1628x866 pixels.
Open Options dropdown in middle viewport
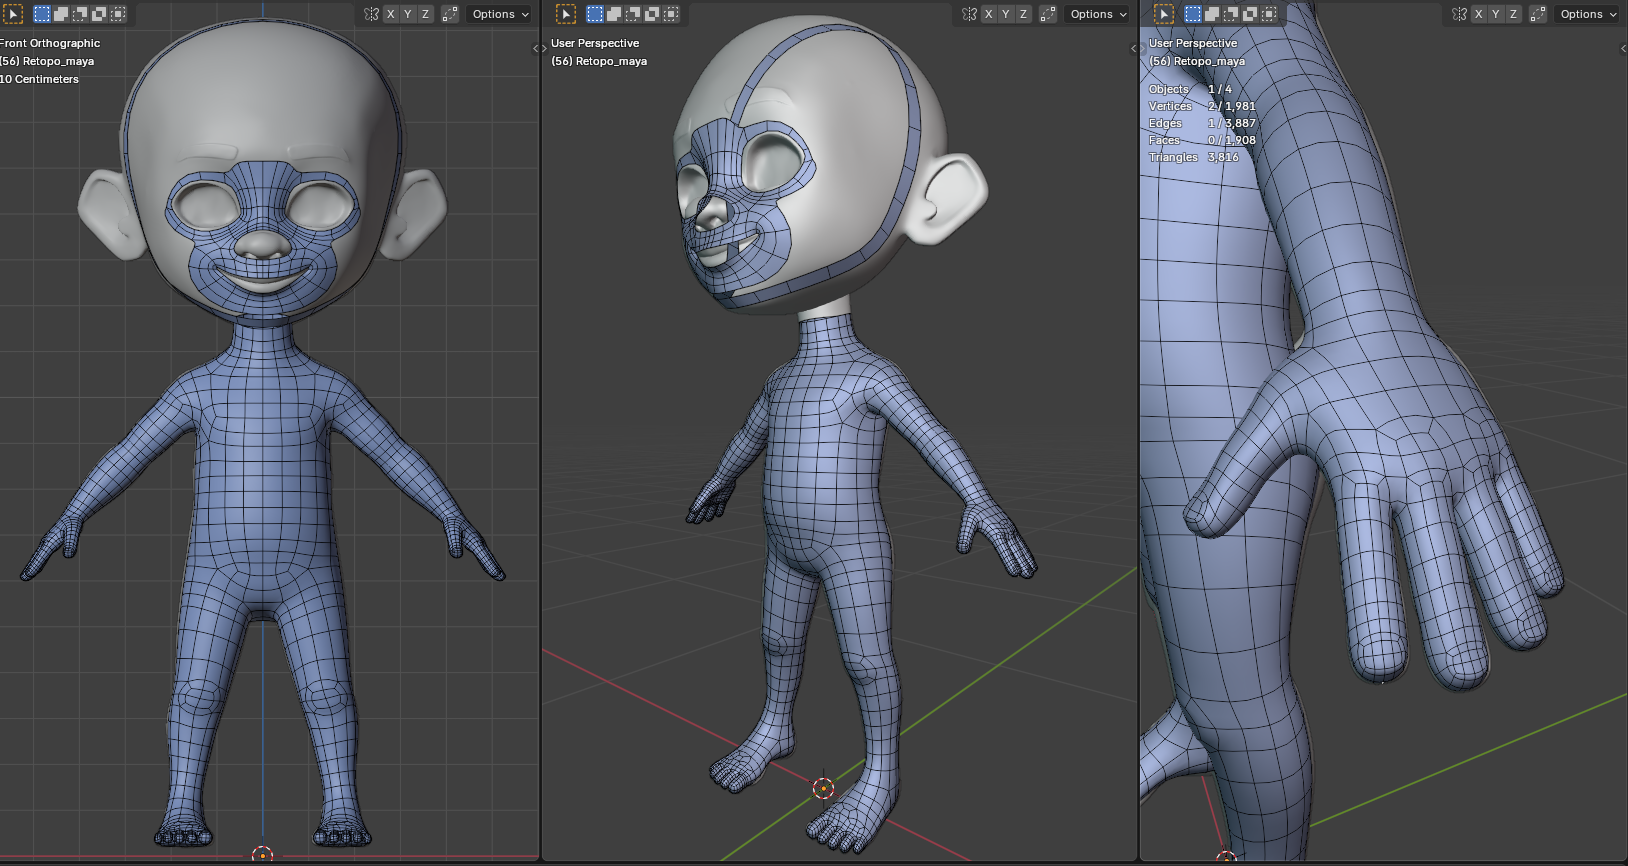coord(1098,14)
